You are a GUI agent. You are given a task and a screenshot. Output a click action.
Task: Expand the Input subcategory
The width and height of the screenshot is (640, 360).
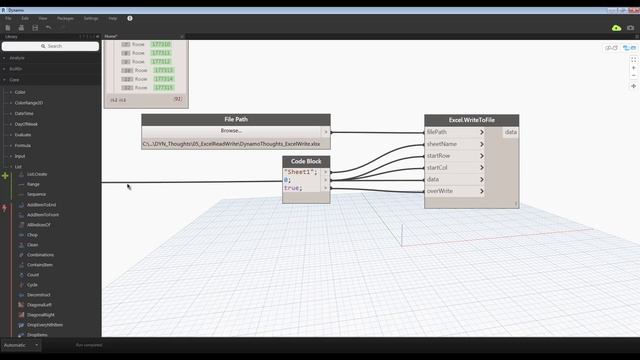[20, 156]
